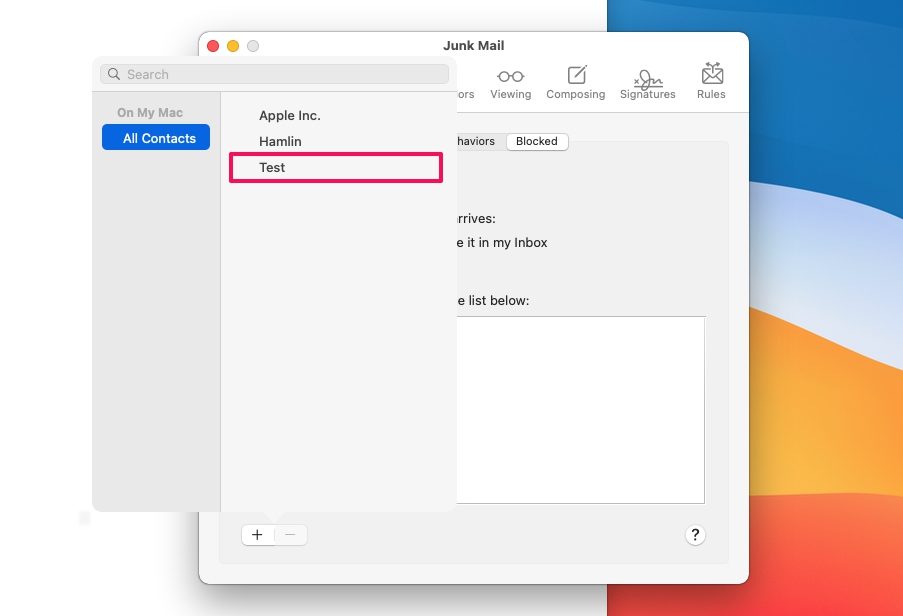Click the Junk Mail window title
This screenshot has width=903, height=616.
click(473, 46)
